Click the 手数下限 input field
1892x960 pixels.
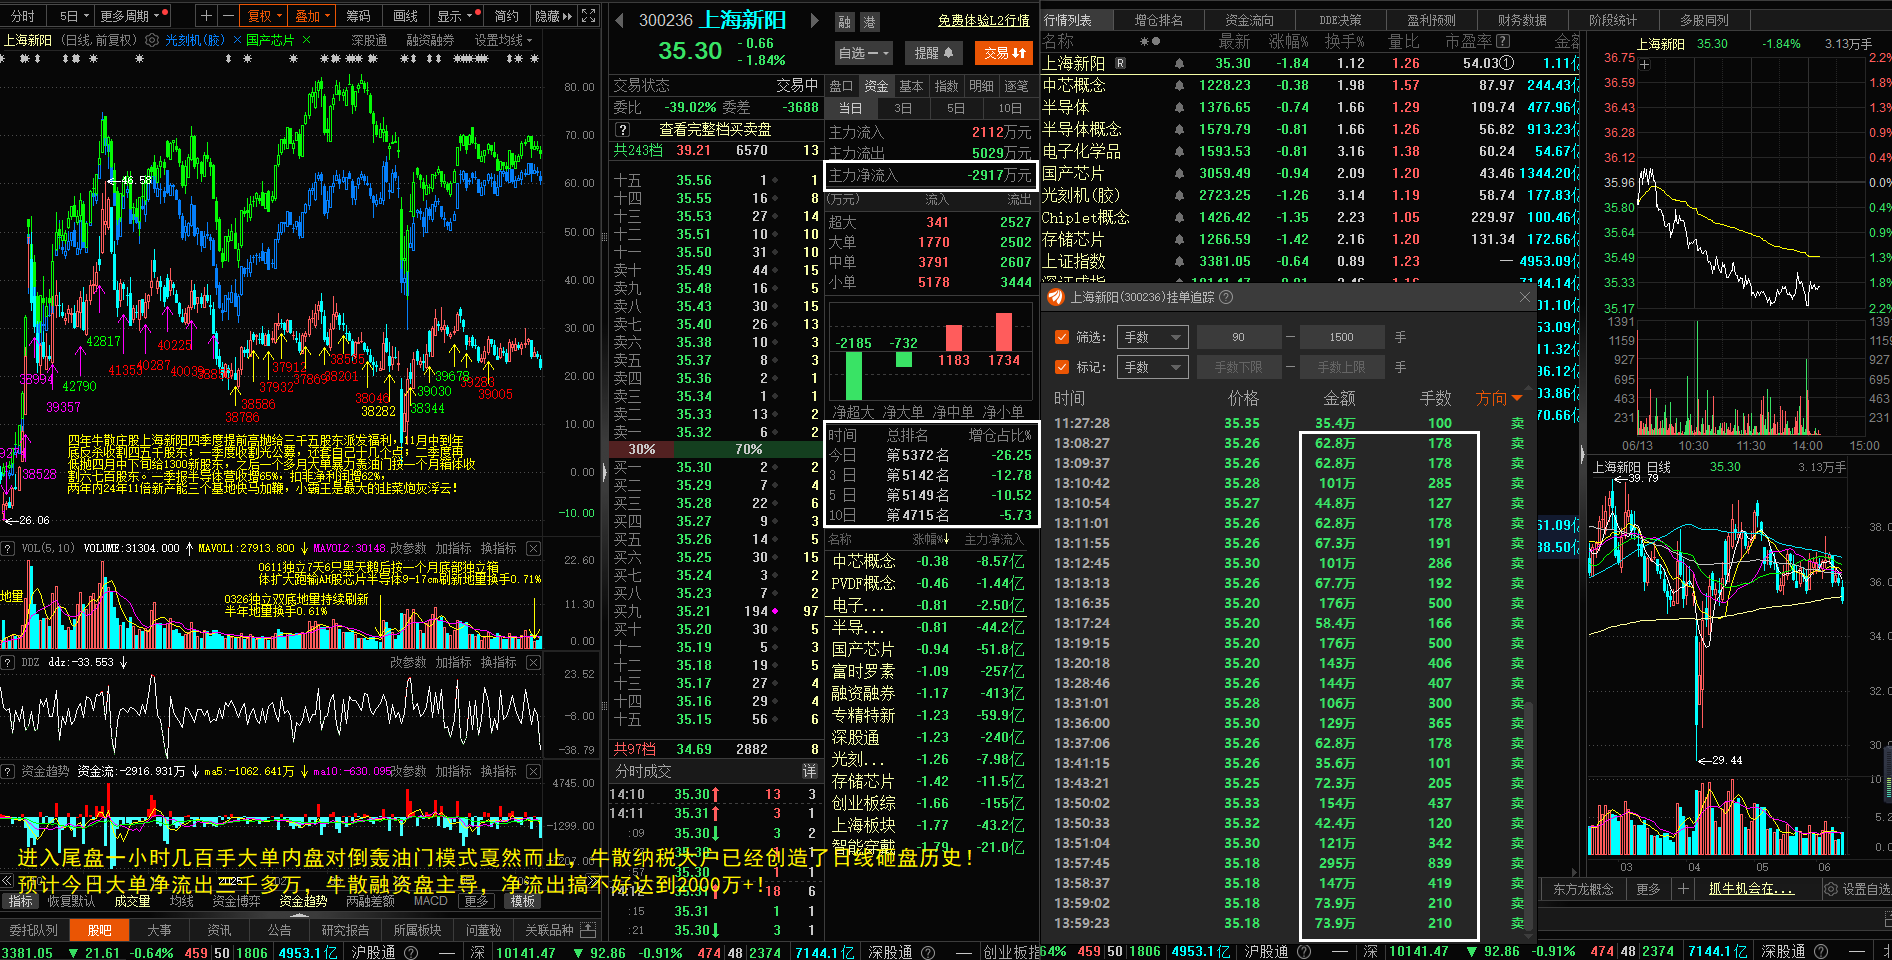(1238, 367)
